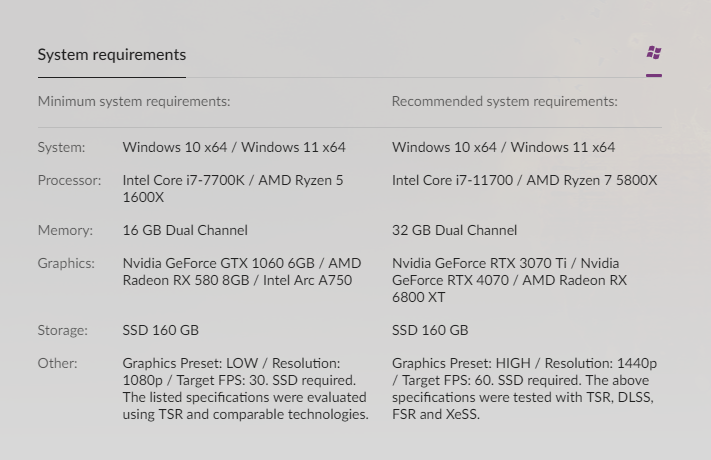Click the Storage row label
The image size is (711, 460).
coord(62,330)
